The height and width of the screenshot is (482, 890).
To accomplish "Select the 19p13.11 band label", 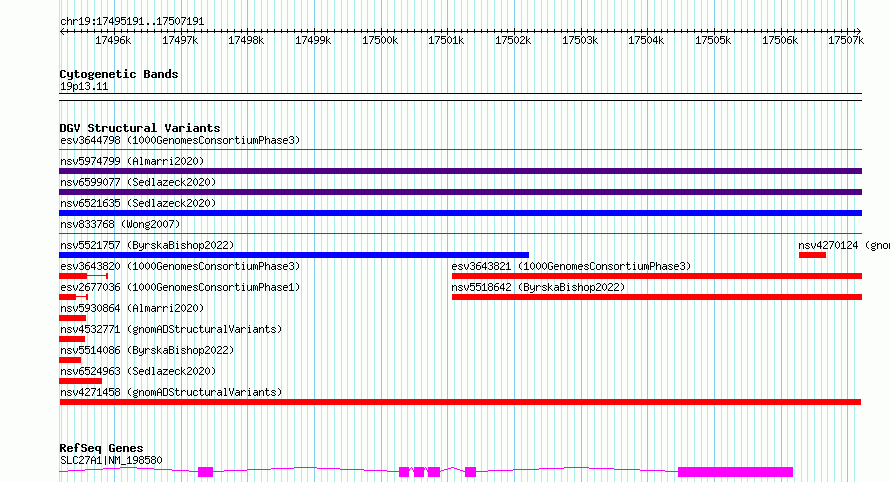I will 84,86.
